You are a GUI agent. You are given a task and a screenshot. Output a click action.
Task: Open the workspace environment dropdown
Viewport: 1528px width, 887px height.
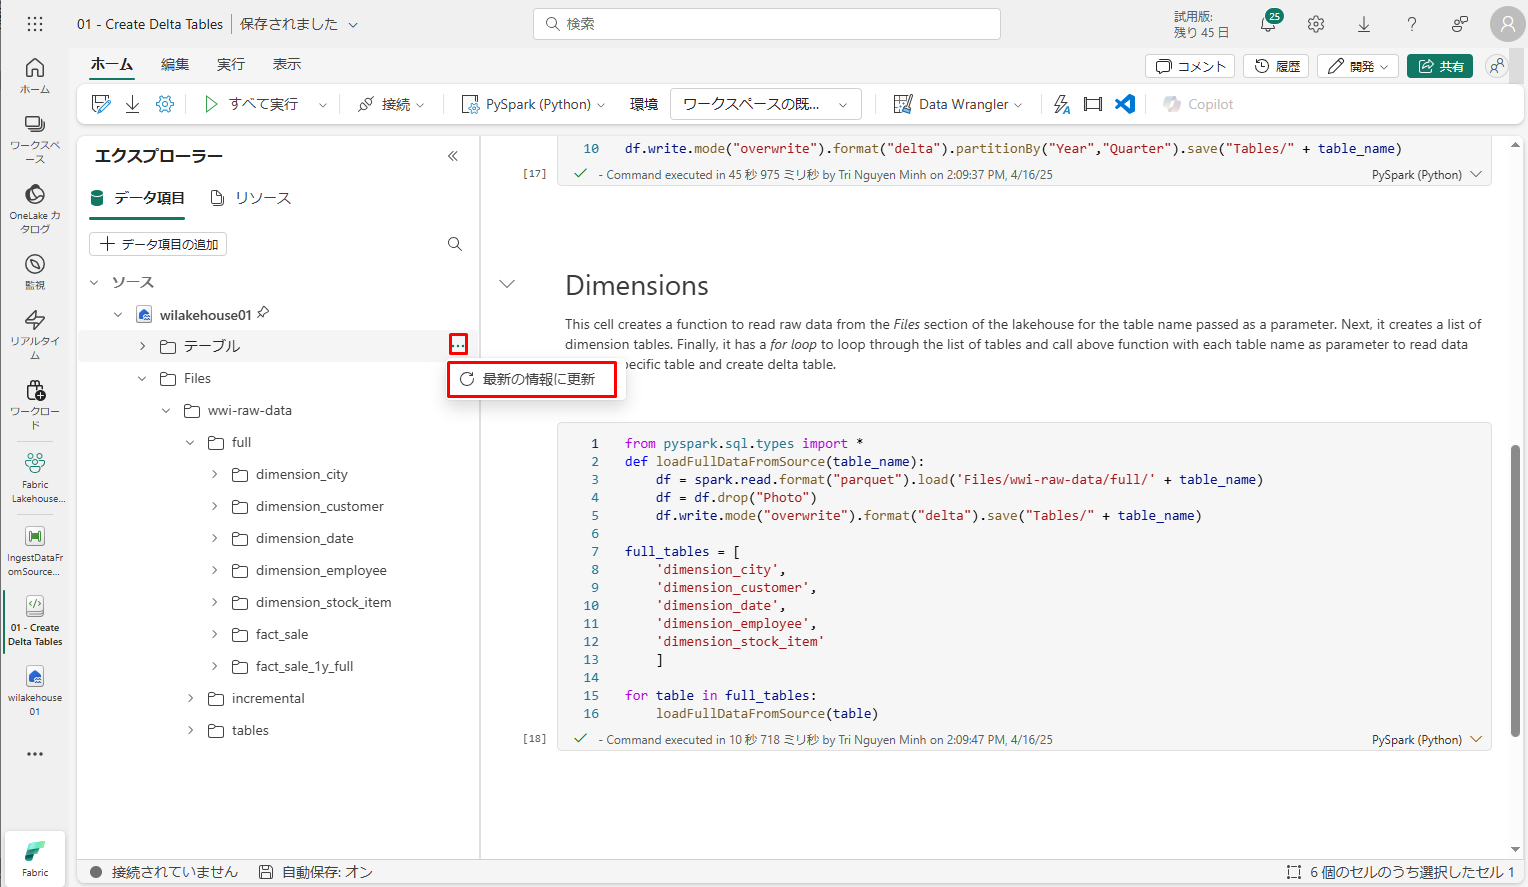pos(765,104)
